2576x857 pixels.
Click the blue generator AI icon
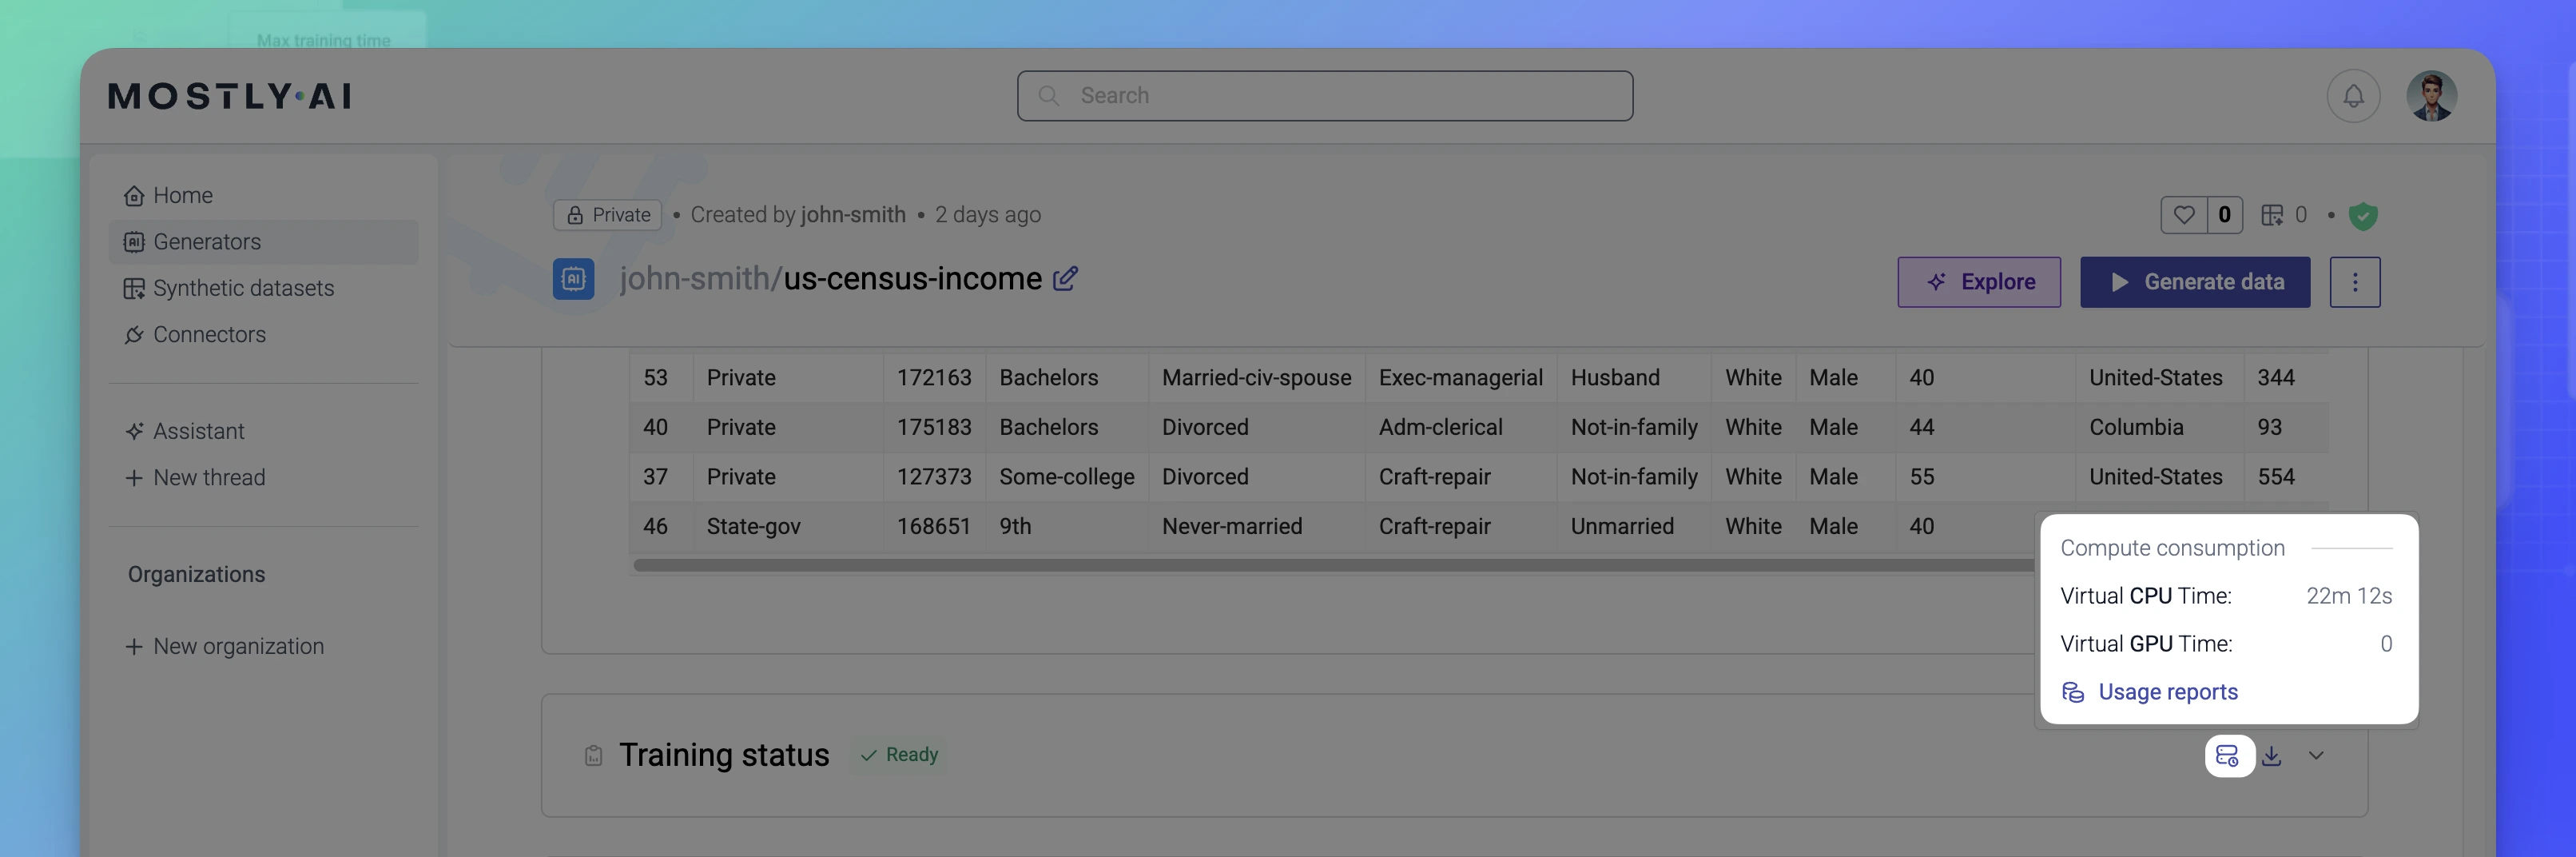(x=574, y=279)
